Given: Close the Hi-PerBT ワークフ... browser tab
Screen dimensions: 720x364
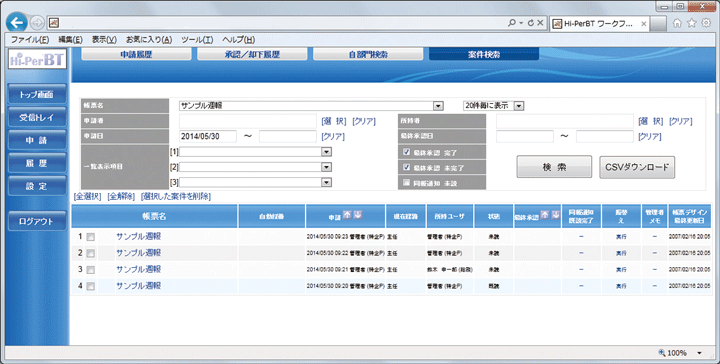Looking at the screenshot, I should 644,23.
